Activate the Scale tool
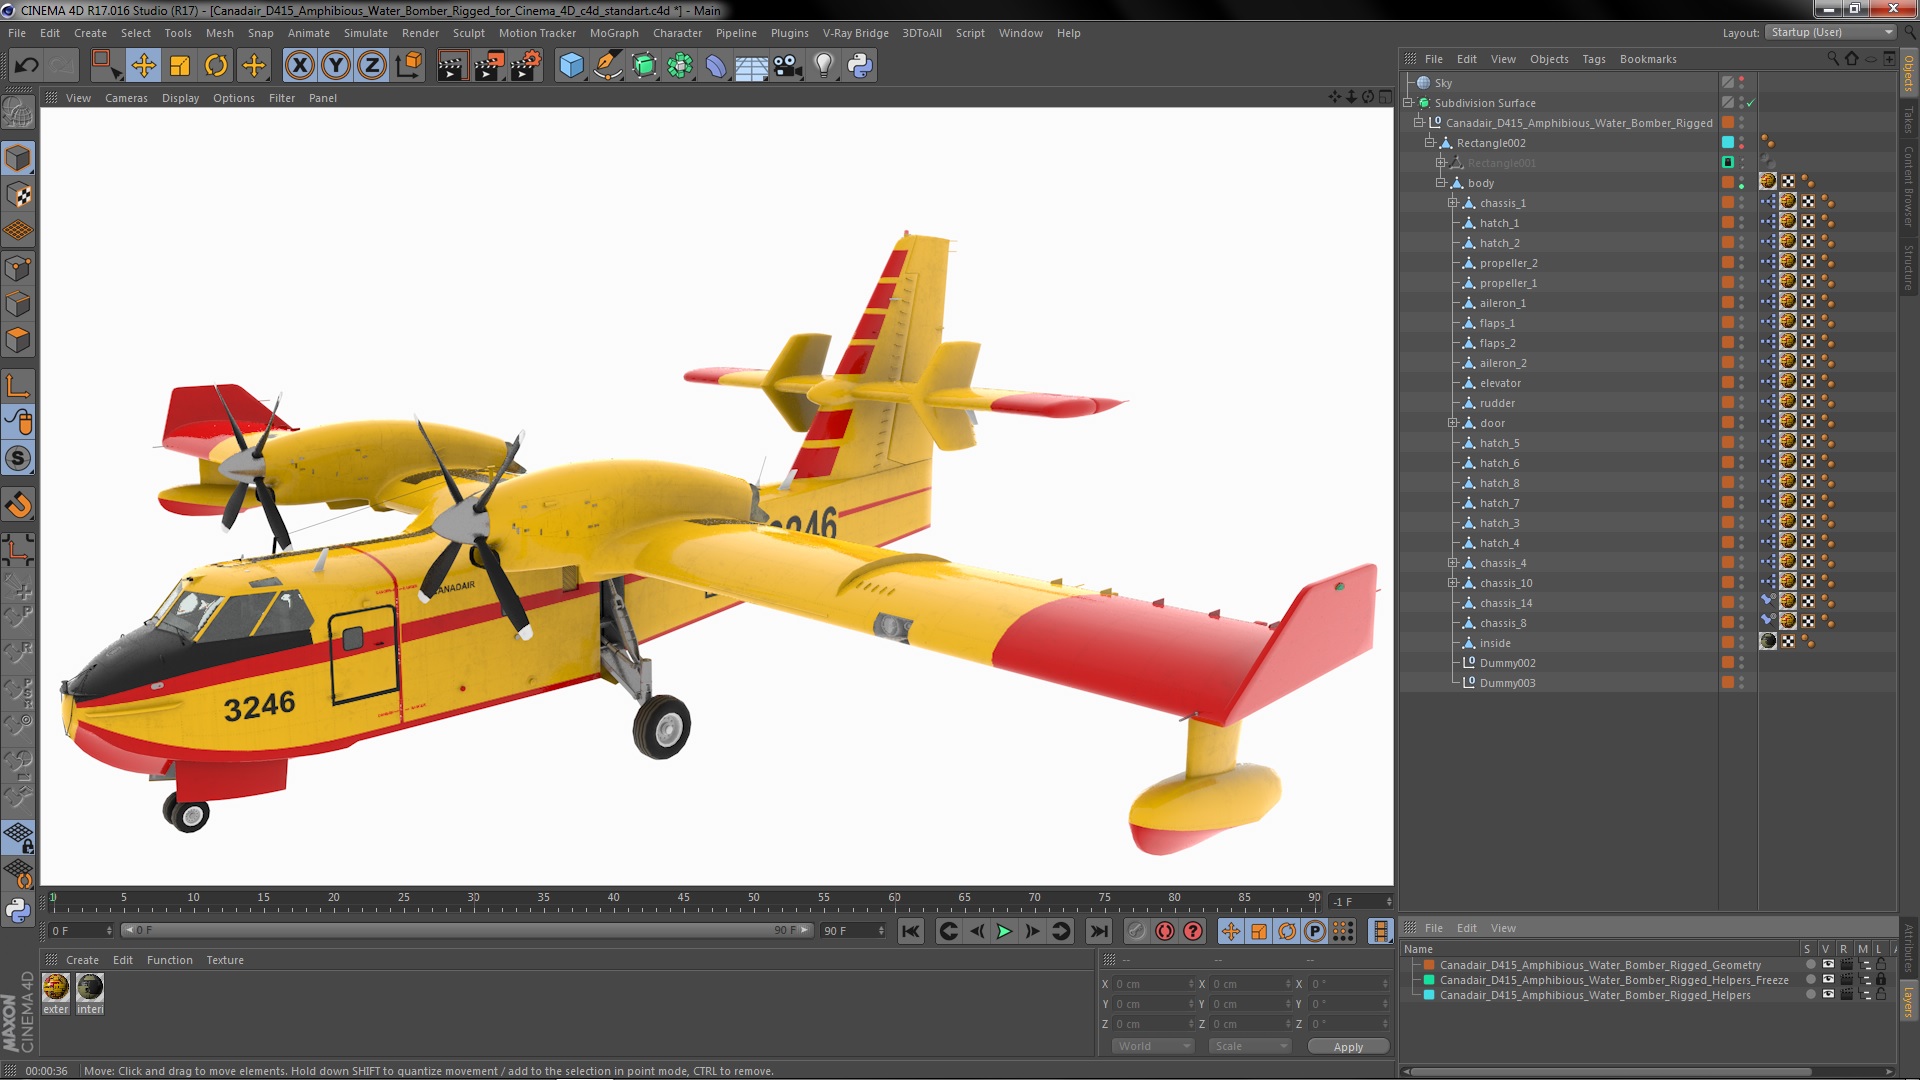The width and height of the screenshot is (1920, 1080). pyautogui.click(x=180, y=66)
